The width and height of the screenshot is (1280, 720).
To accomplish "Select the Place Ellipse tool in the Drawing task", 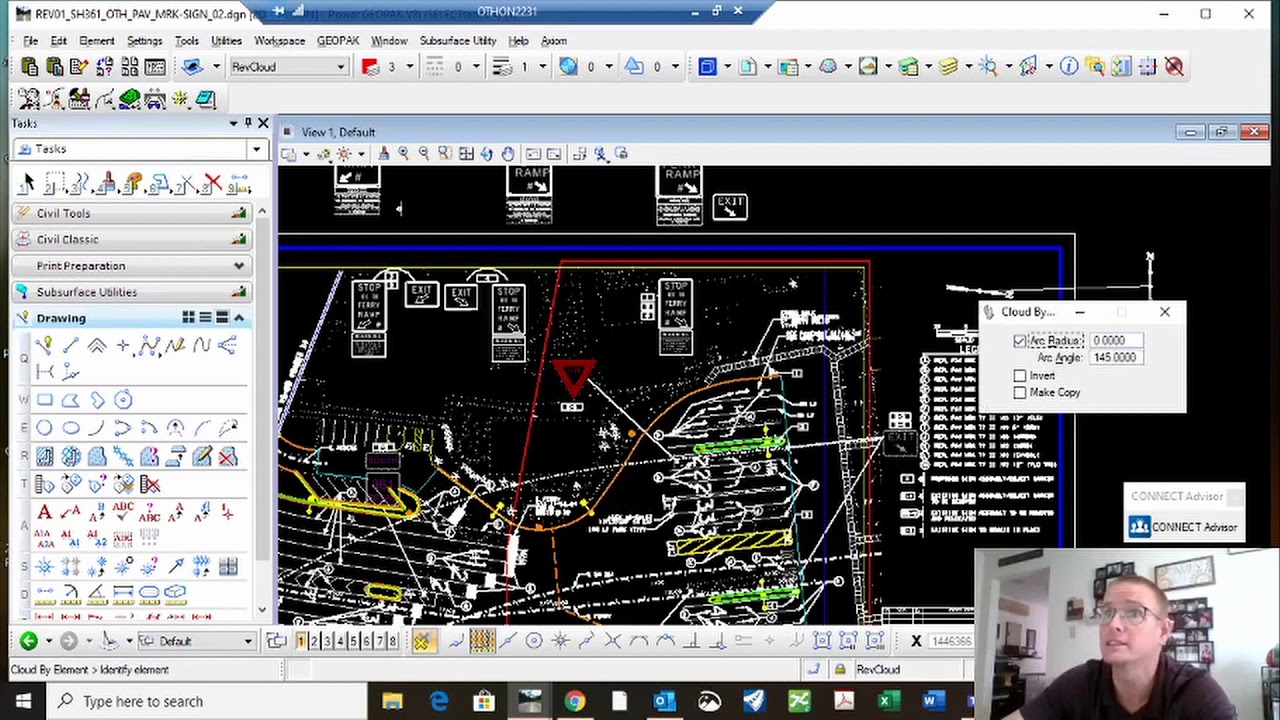I will click(x=70, y=428).
